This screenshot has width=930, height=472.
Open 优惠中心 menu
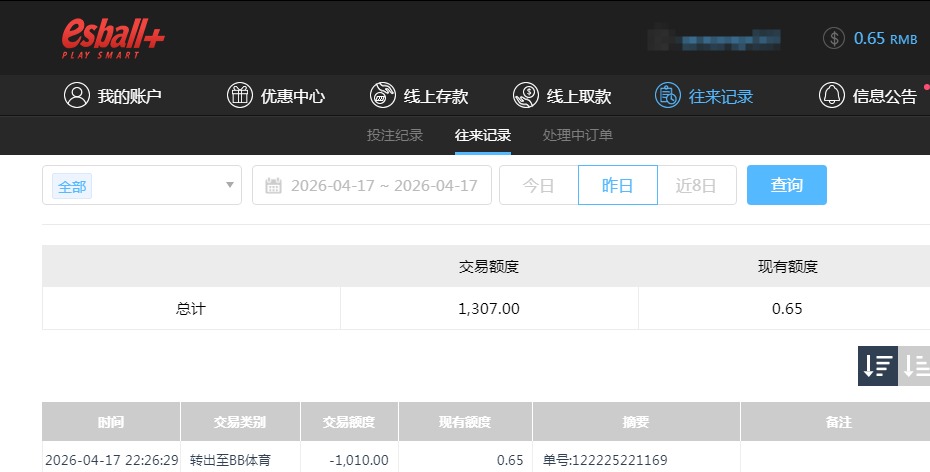point(276,95)
